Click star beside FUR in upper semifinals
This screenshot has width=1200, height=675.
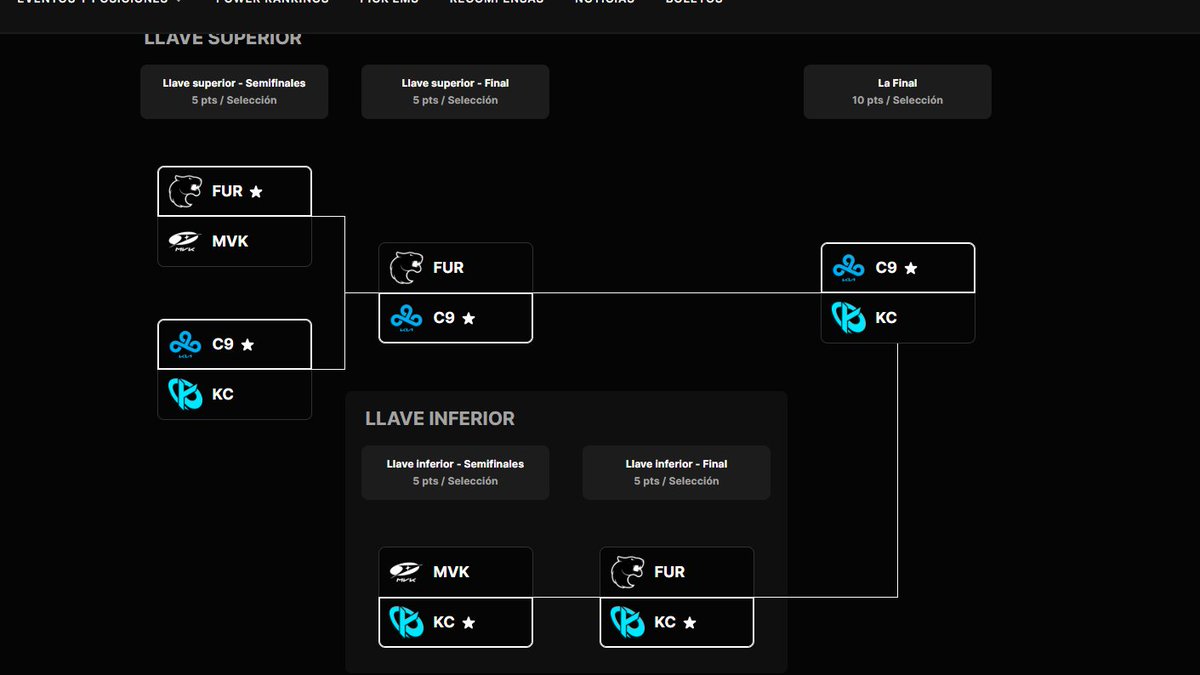pyautogui.click(x=256, y=191)
